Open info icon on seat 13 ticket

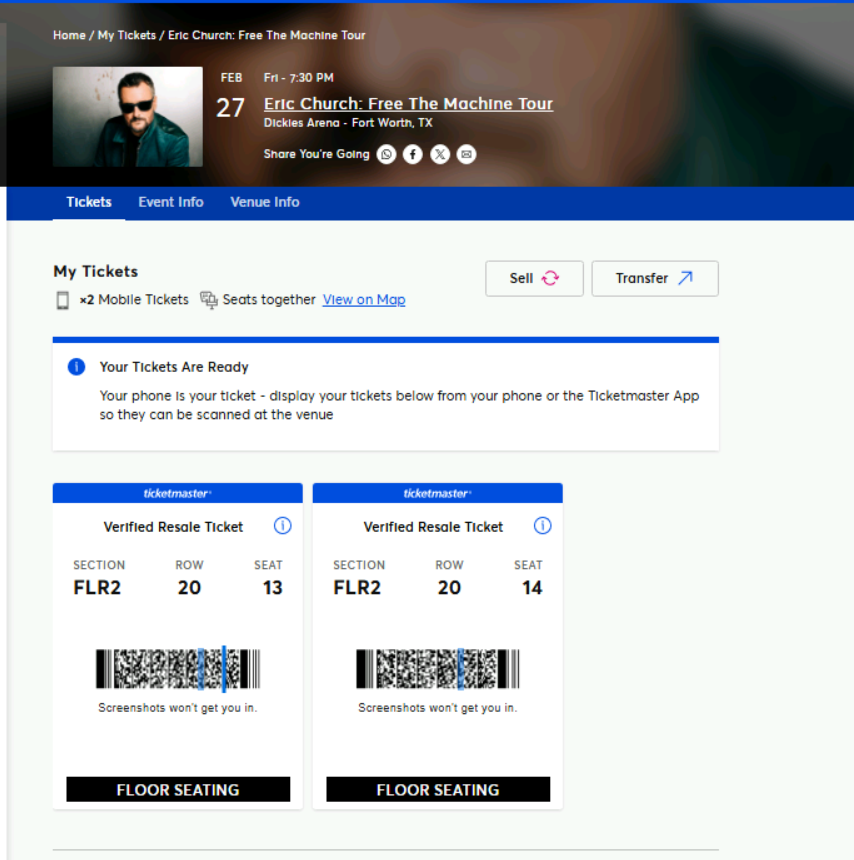point(282,526)
